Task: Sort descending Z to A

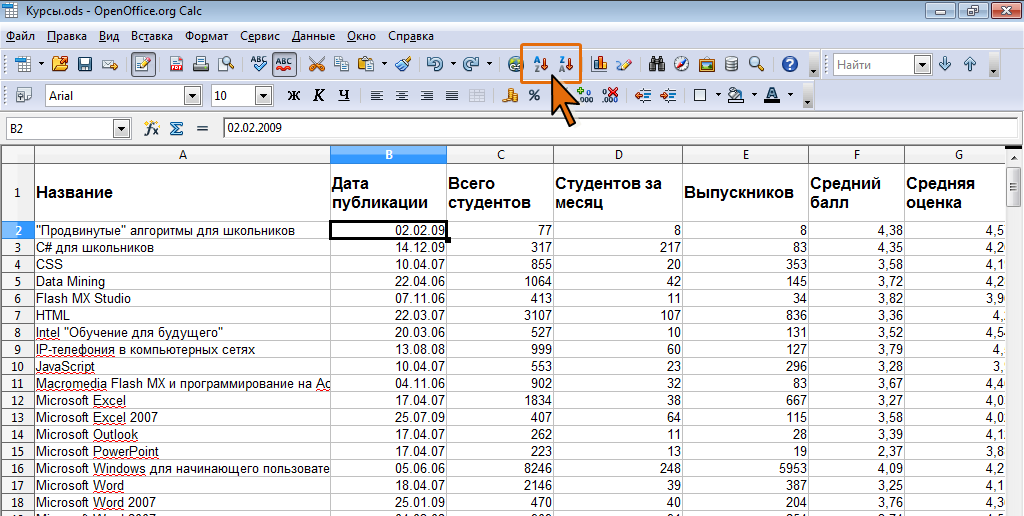Action: click(566, 64)
